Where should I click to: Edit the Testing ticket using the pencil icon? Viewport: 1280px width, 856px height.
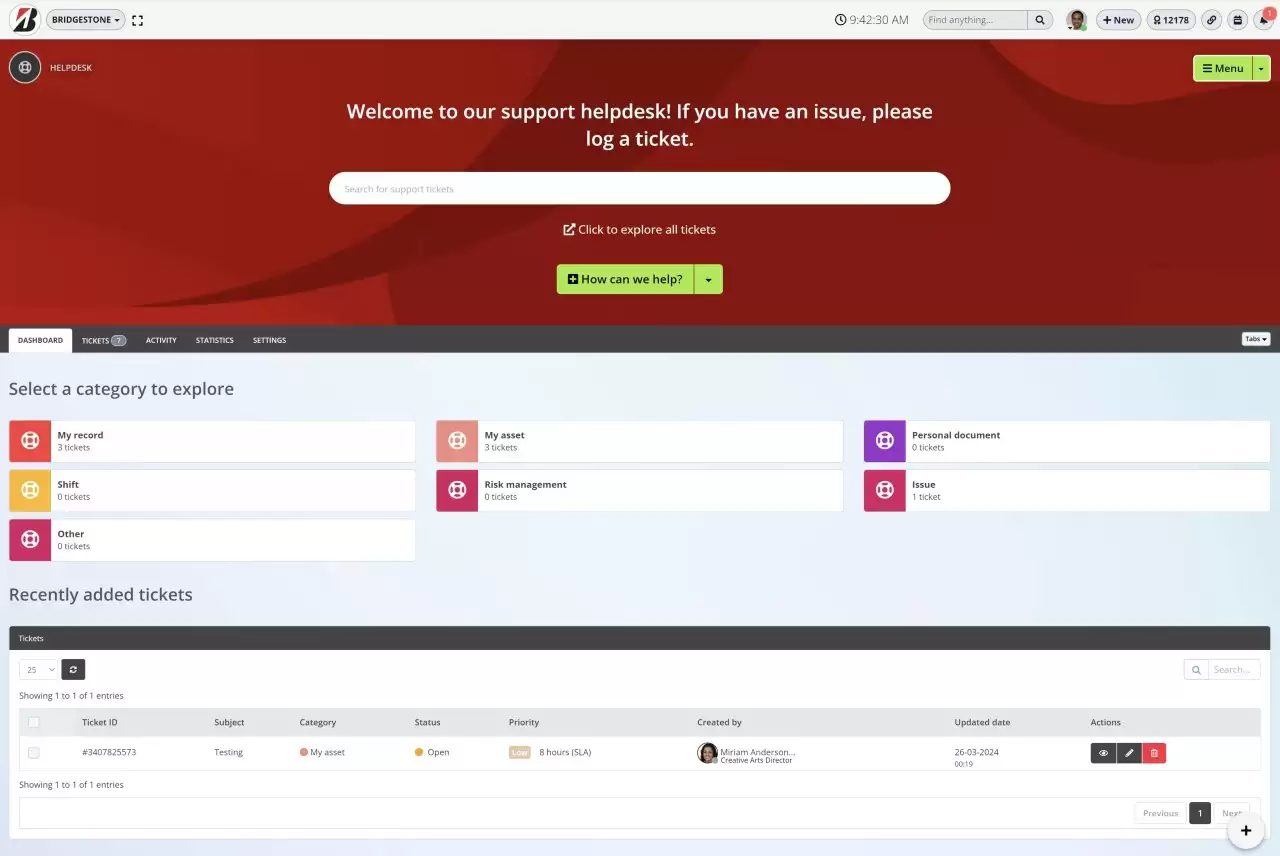1129,752
